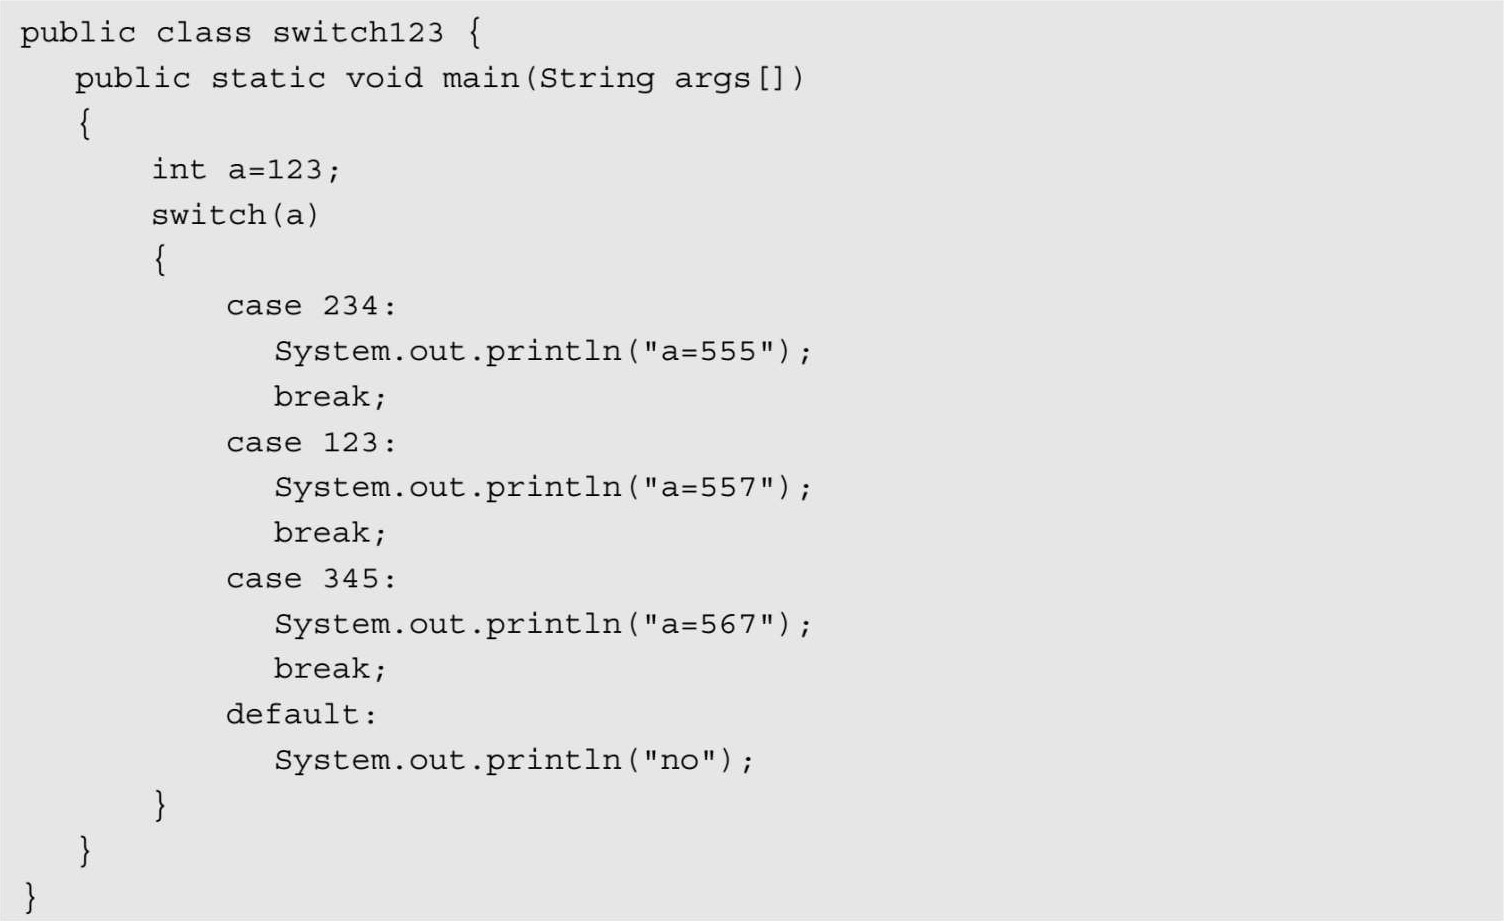1504x921 pixels.
Task: Click the println "a=555" statement
Action: [542, 352]
